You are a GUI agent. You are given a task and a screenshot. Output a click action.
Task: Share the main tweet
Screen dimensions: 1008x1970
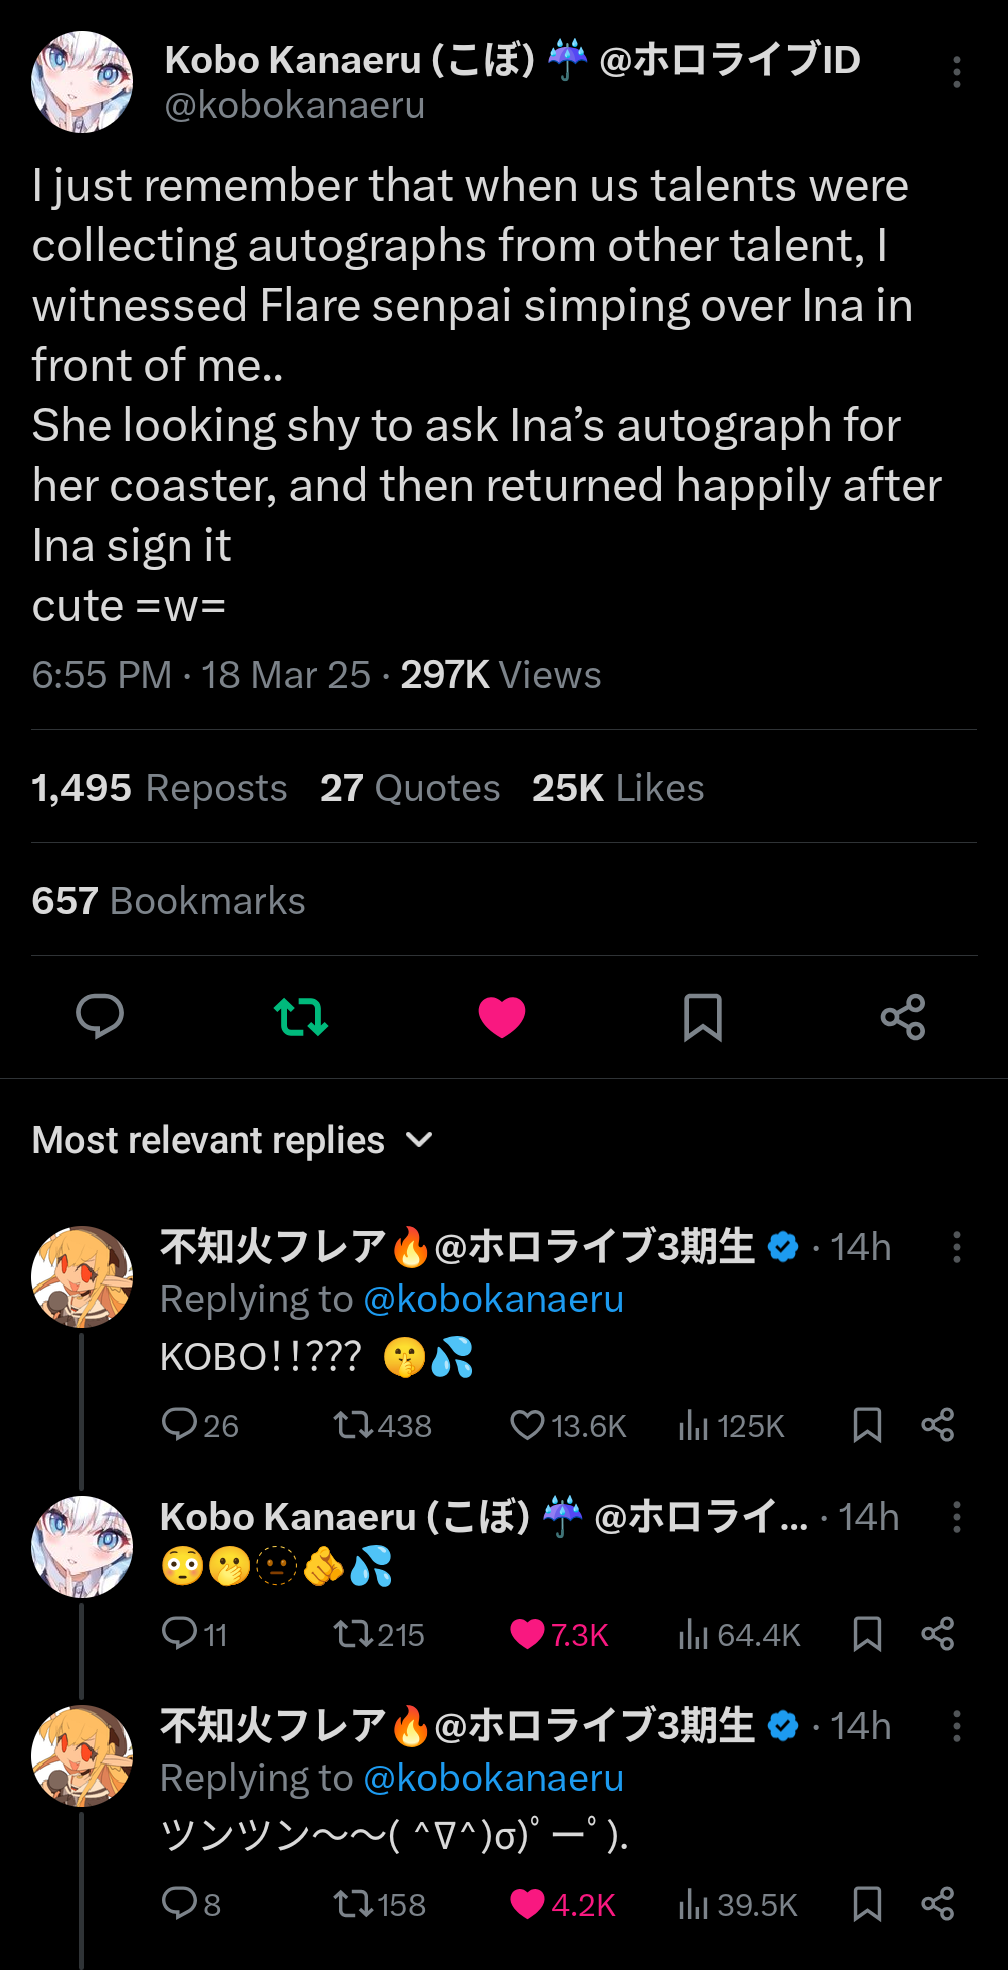tap(903, 1017)
